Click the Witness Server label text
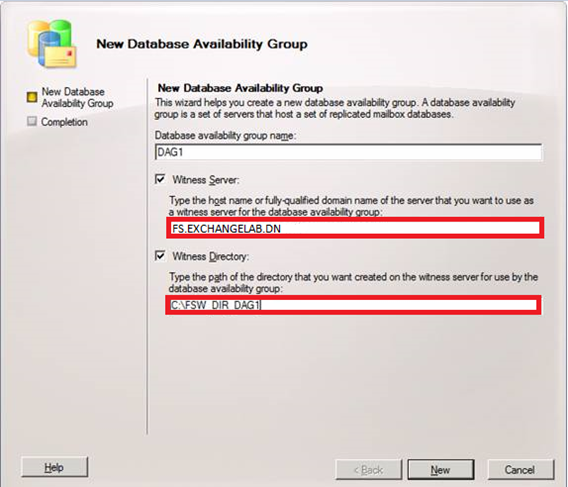The height and width of the screenshot is (487, 568). 206,180
